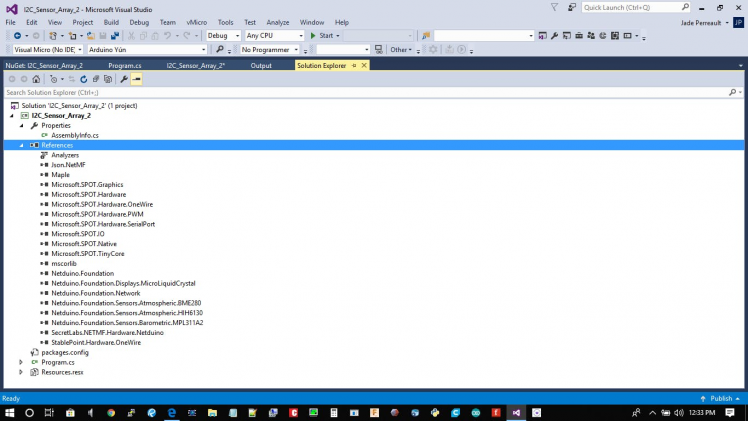The width and height of the screenshot is (748, 421).
Task: Open the Build menu
Action: click(111, 22)
